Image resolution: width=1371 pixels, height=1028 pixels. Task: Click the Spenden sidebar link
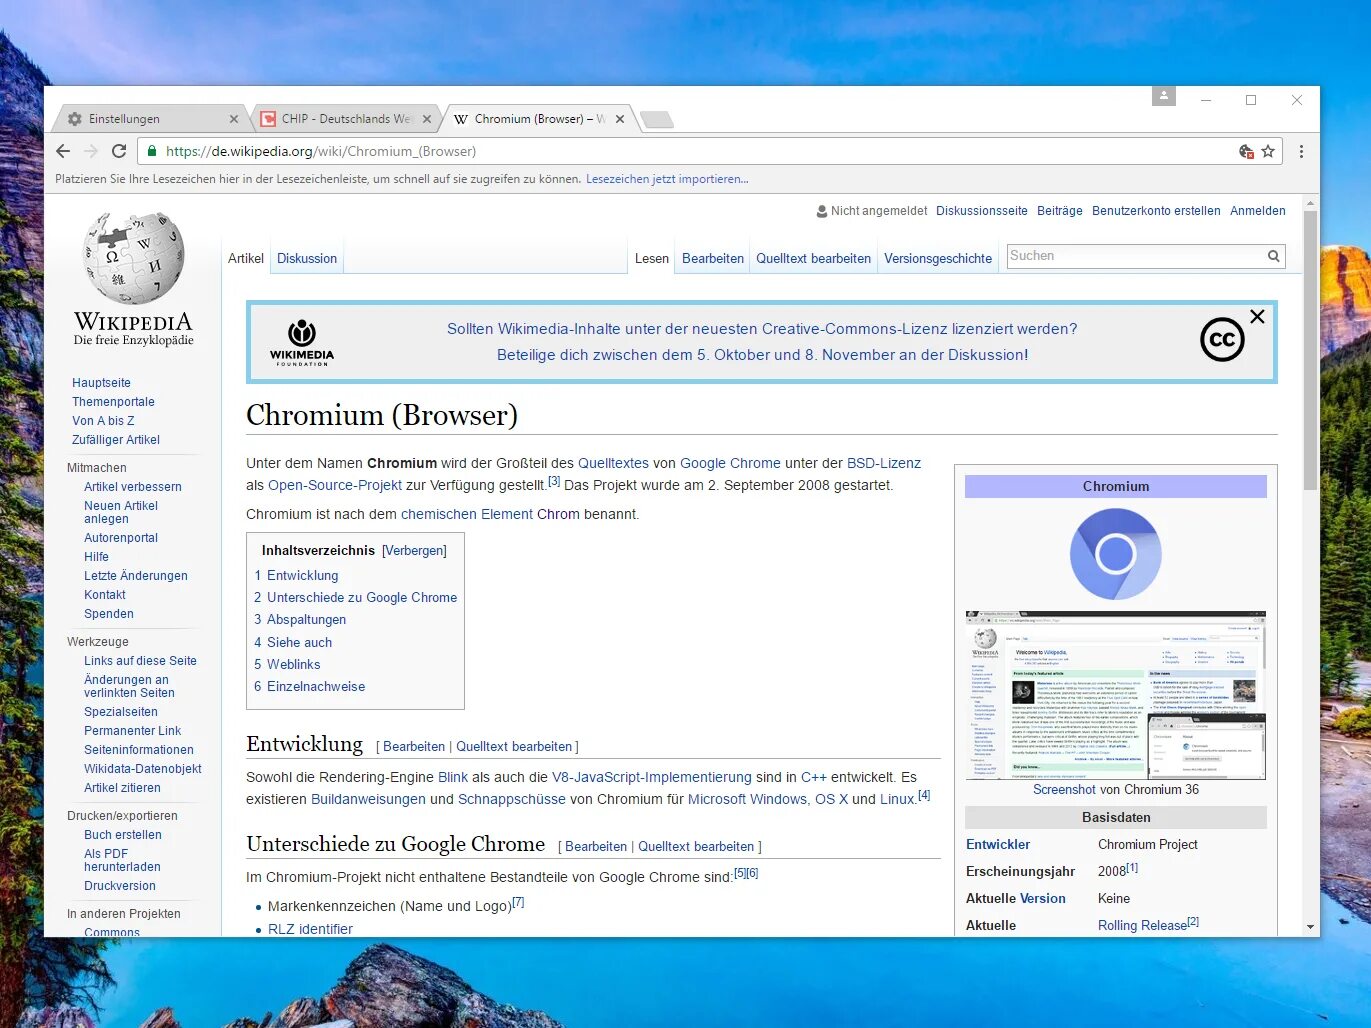[x=109, y=614]
